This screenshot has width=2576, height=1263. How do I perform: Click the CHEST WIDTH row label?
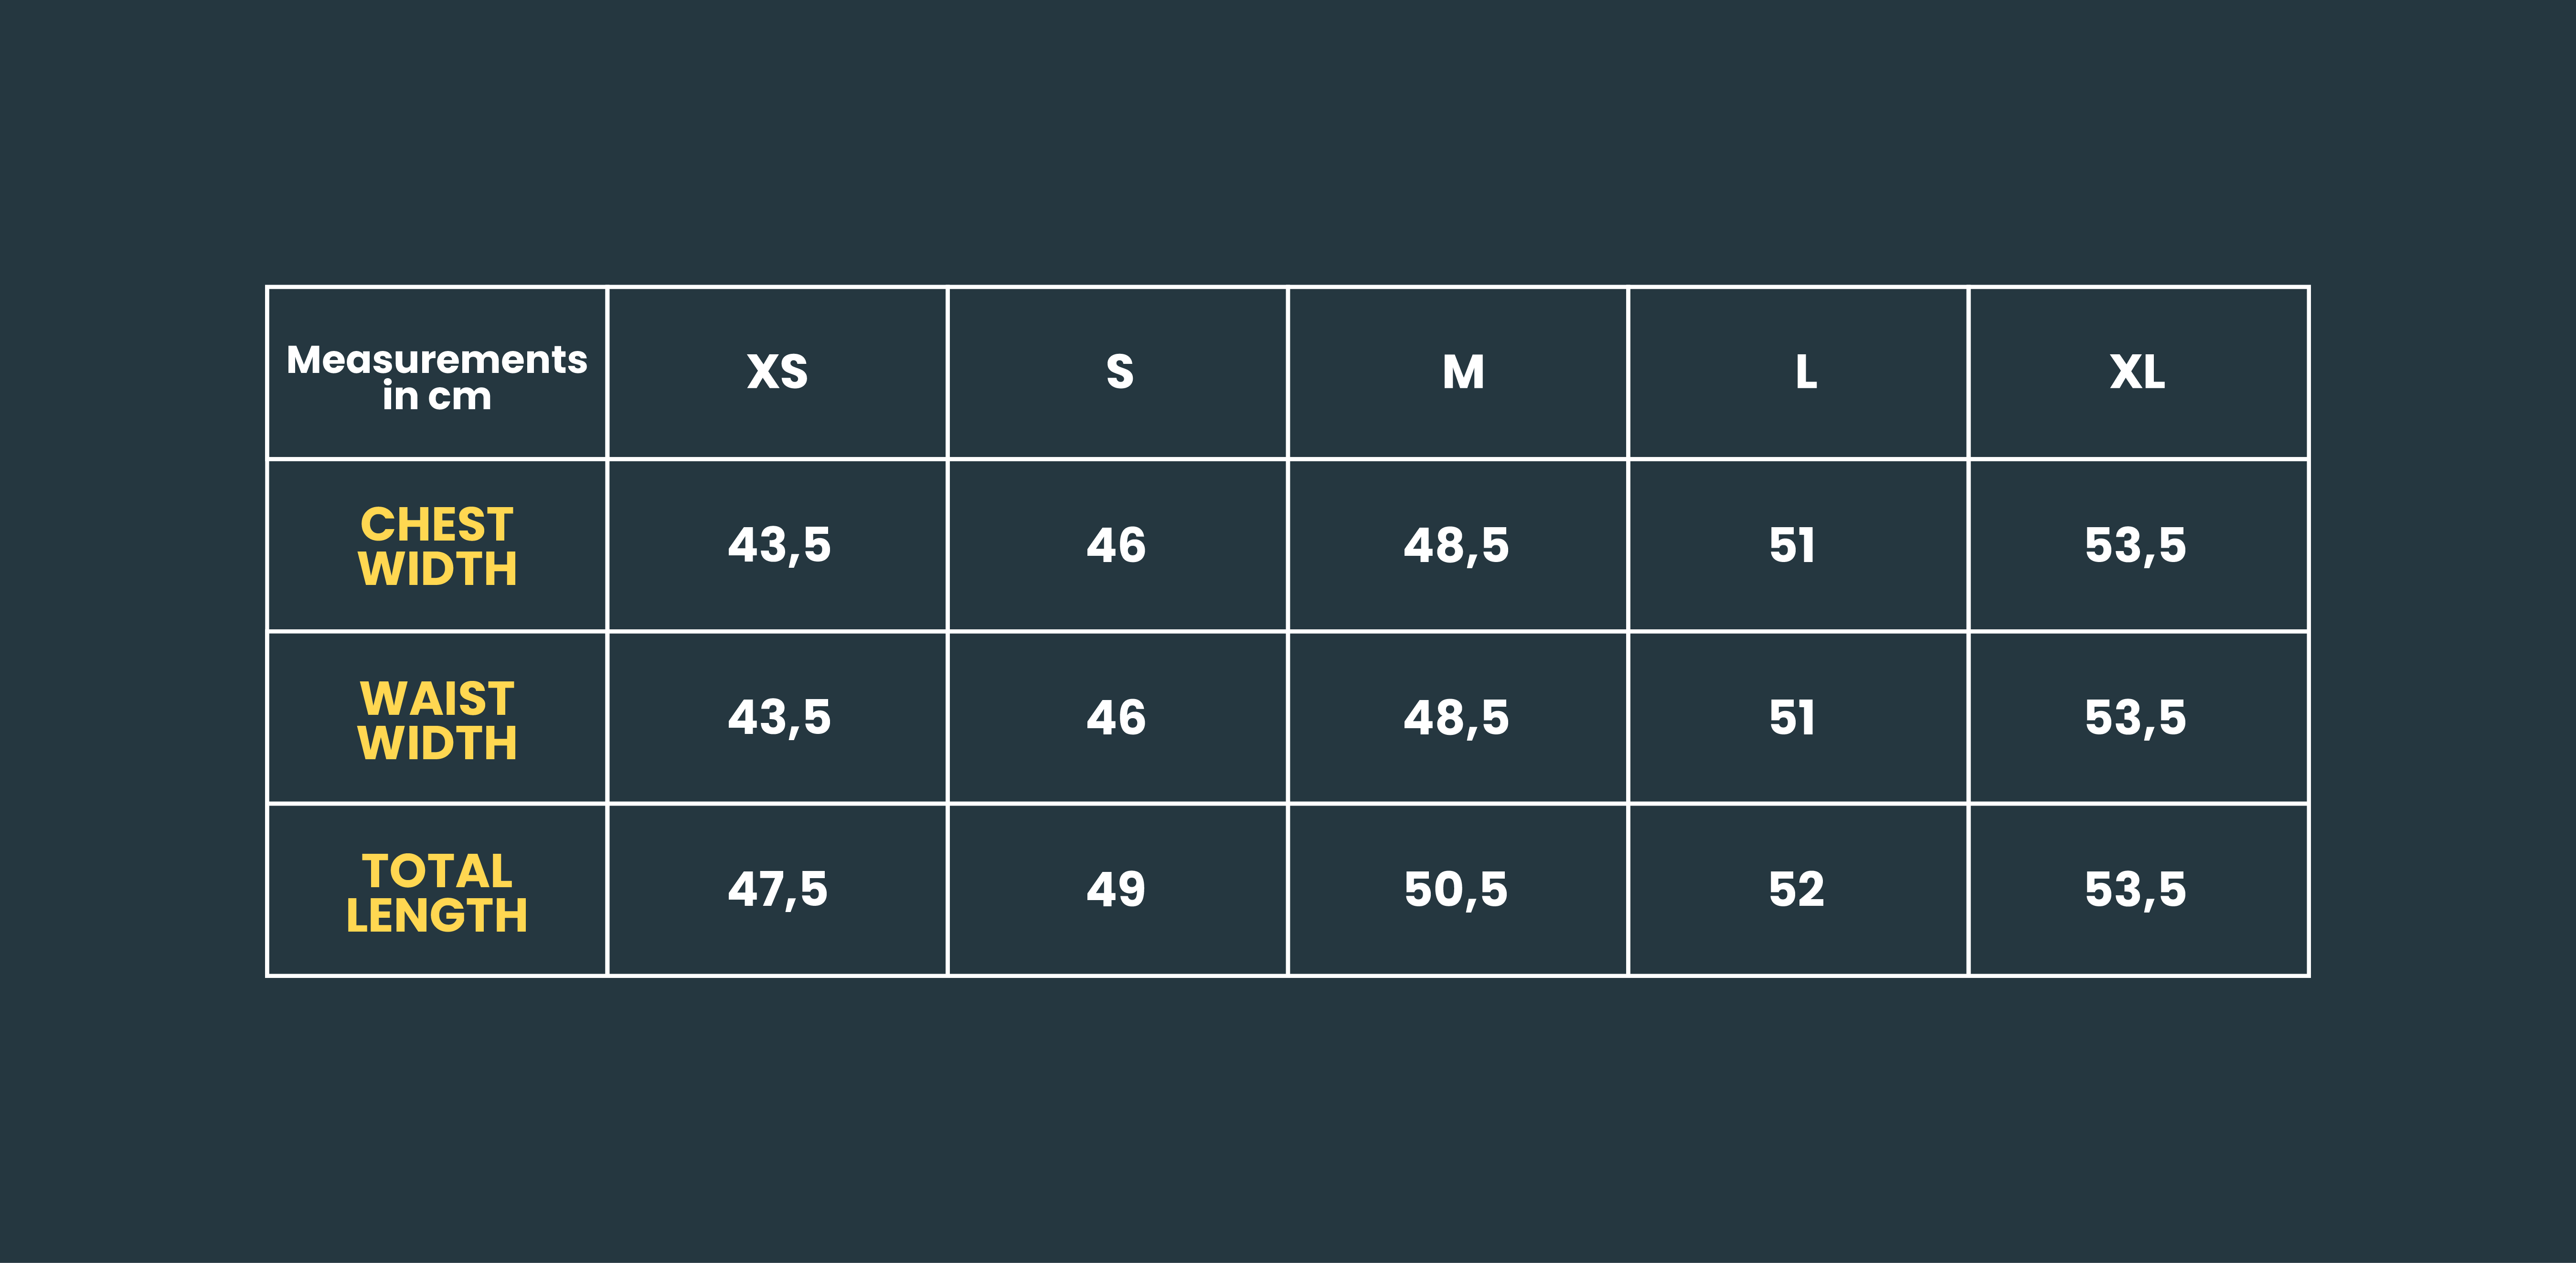[x=437, y=546]
